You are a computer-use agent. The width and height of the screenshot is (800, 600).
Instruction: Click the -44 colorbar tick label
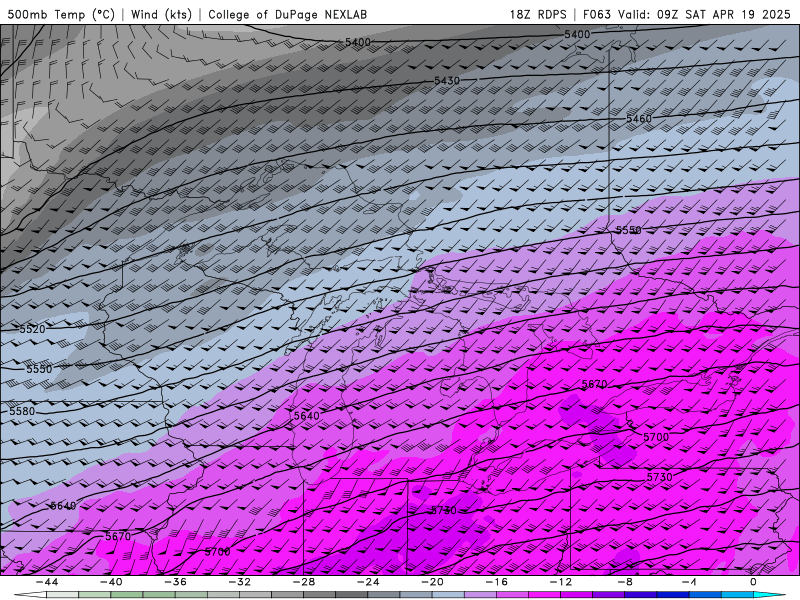[46, 582]
